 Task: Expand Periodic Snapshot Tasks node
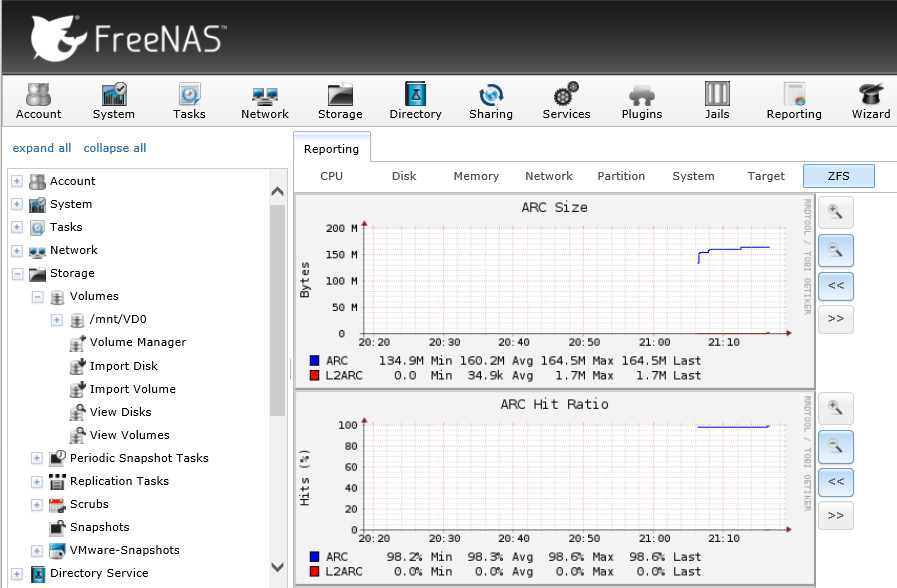[37, 458]
